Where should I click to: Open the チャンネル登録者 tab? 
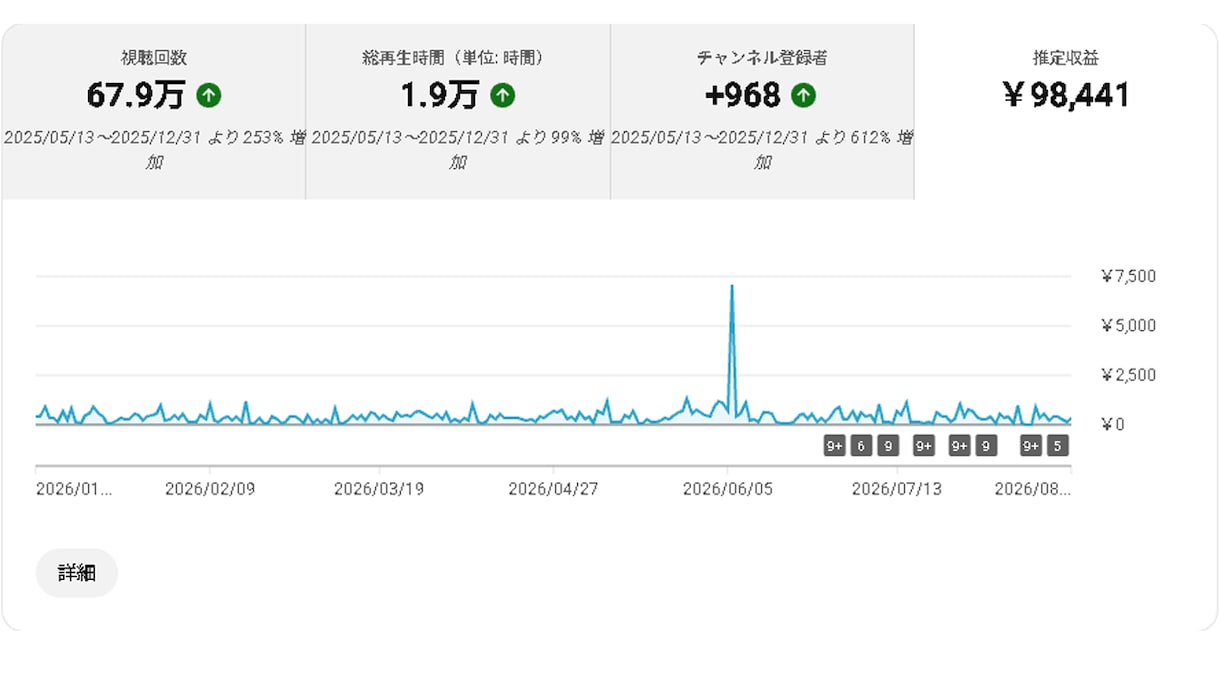(x=762, y=111)
